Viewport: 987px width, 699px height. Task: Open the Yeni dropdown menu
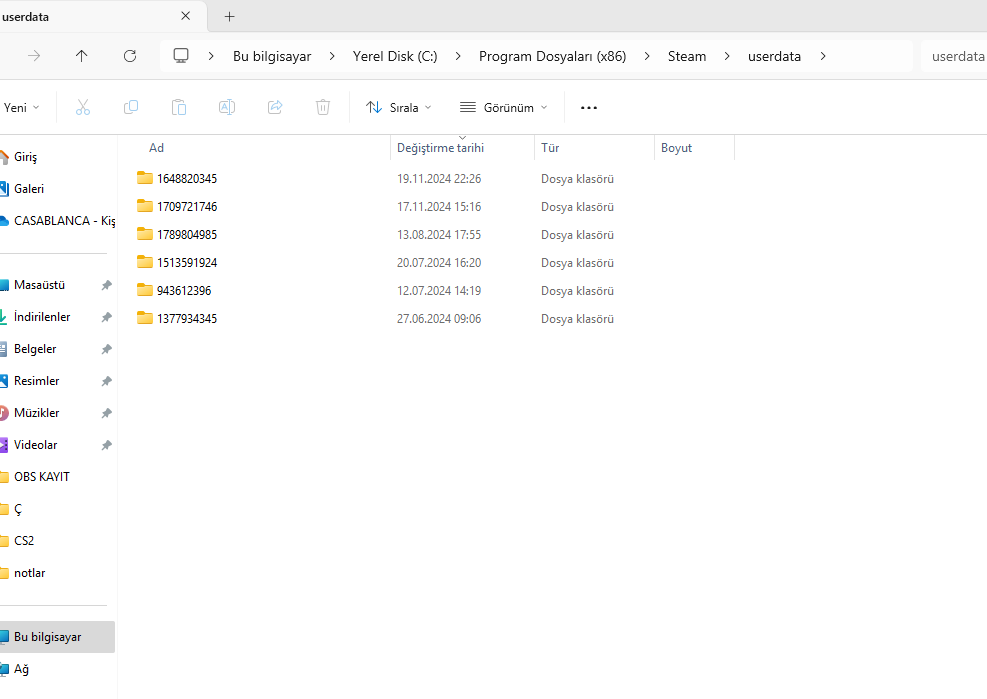[21, 108]
